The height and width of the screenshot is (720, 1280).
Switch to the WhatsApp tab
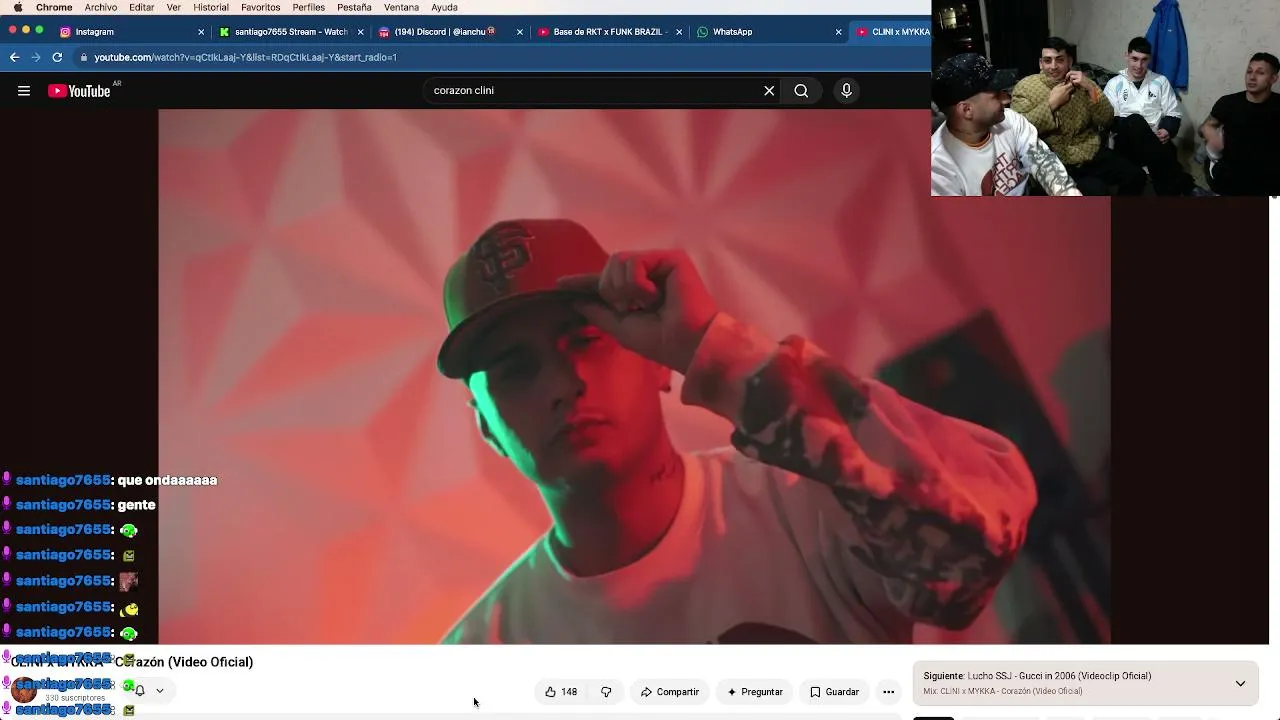(768, 32)
